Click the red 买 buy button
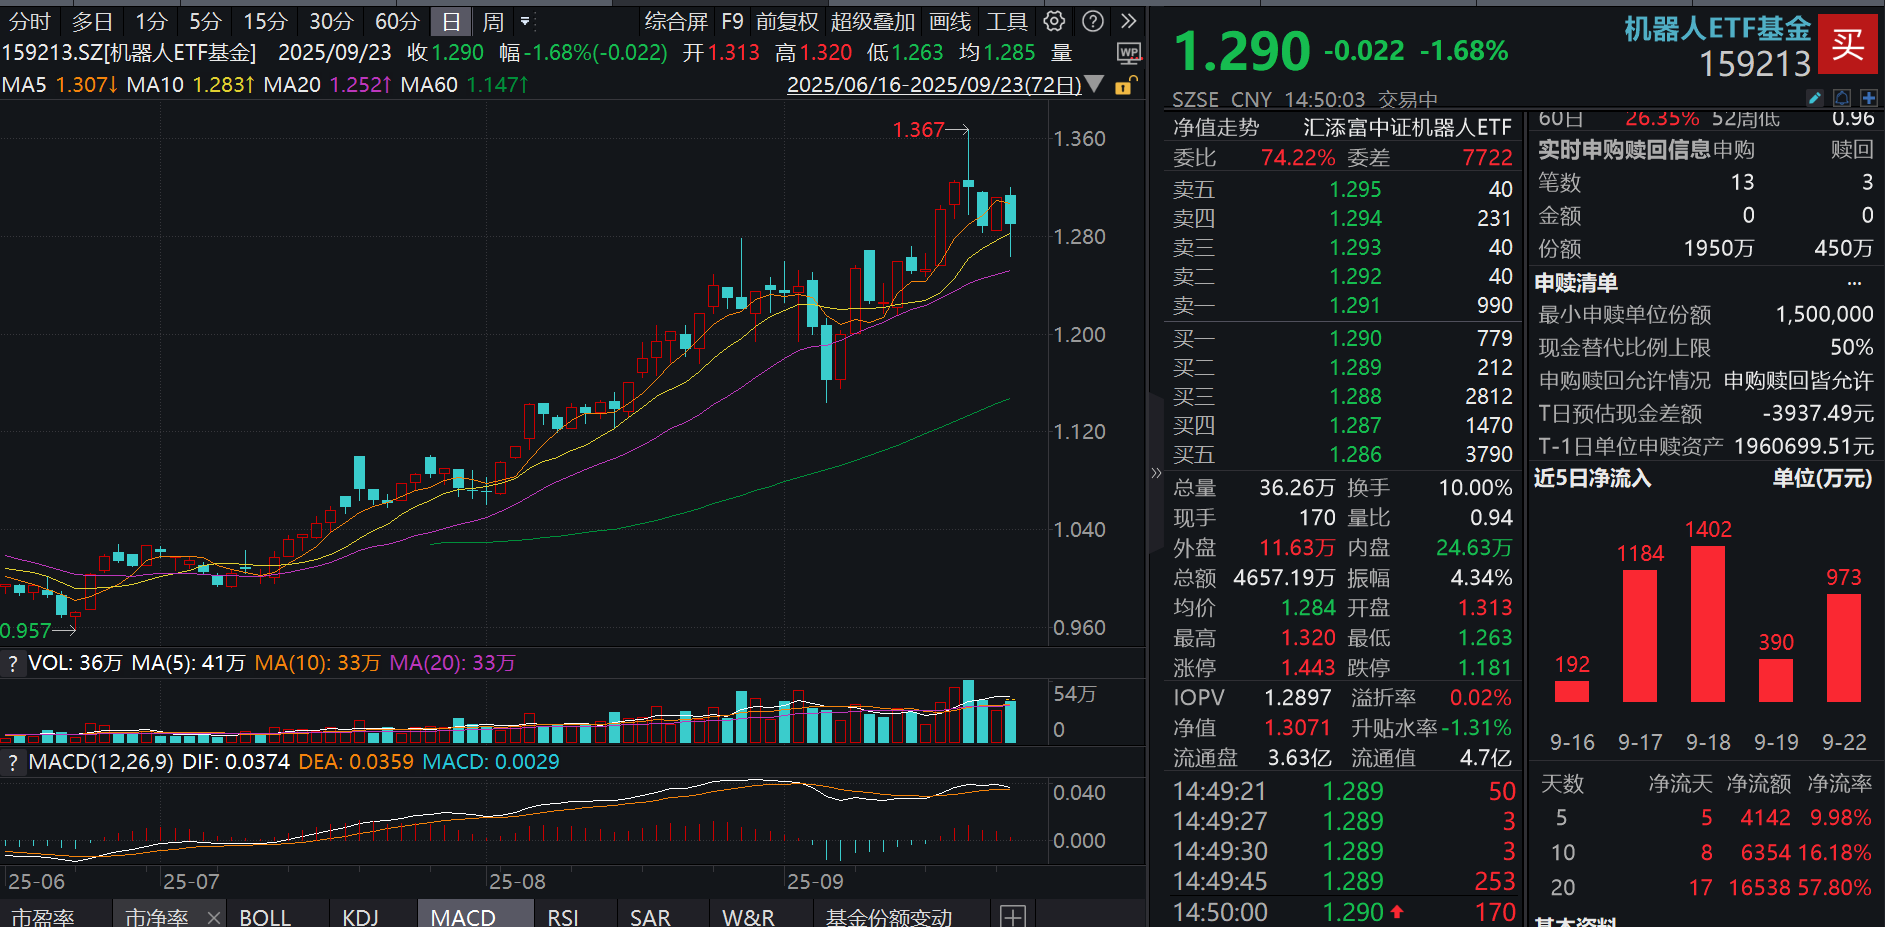Image resolution: width=1885 pixels, height=927 pixels. pos(1849,44)
